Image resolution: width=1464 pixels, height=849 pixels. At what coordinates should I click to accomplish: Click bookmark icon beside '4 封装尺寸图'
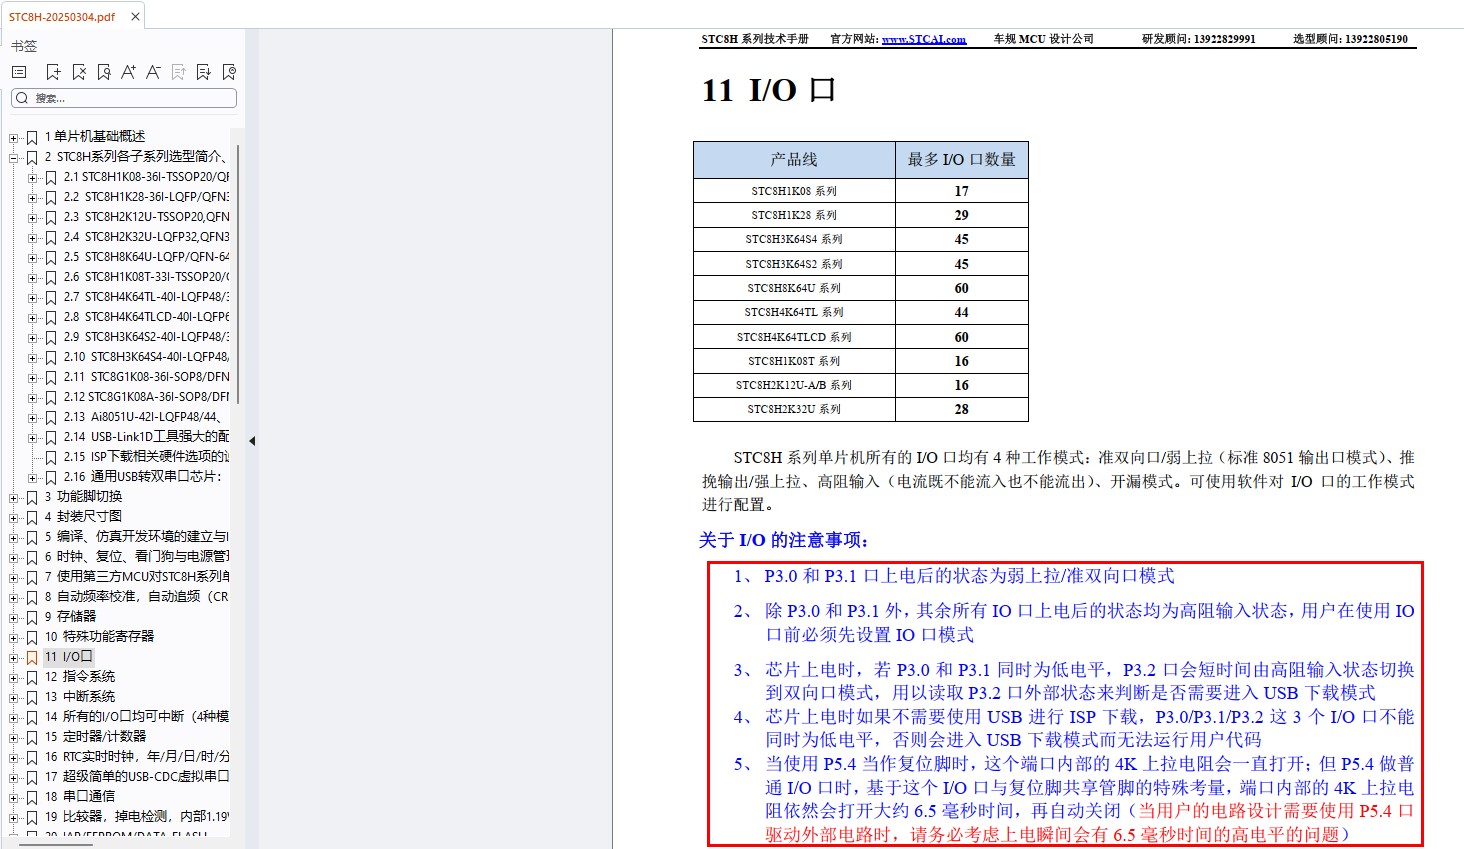click(x=32, y=517)
